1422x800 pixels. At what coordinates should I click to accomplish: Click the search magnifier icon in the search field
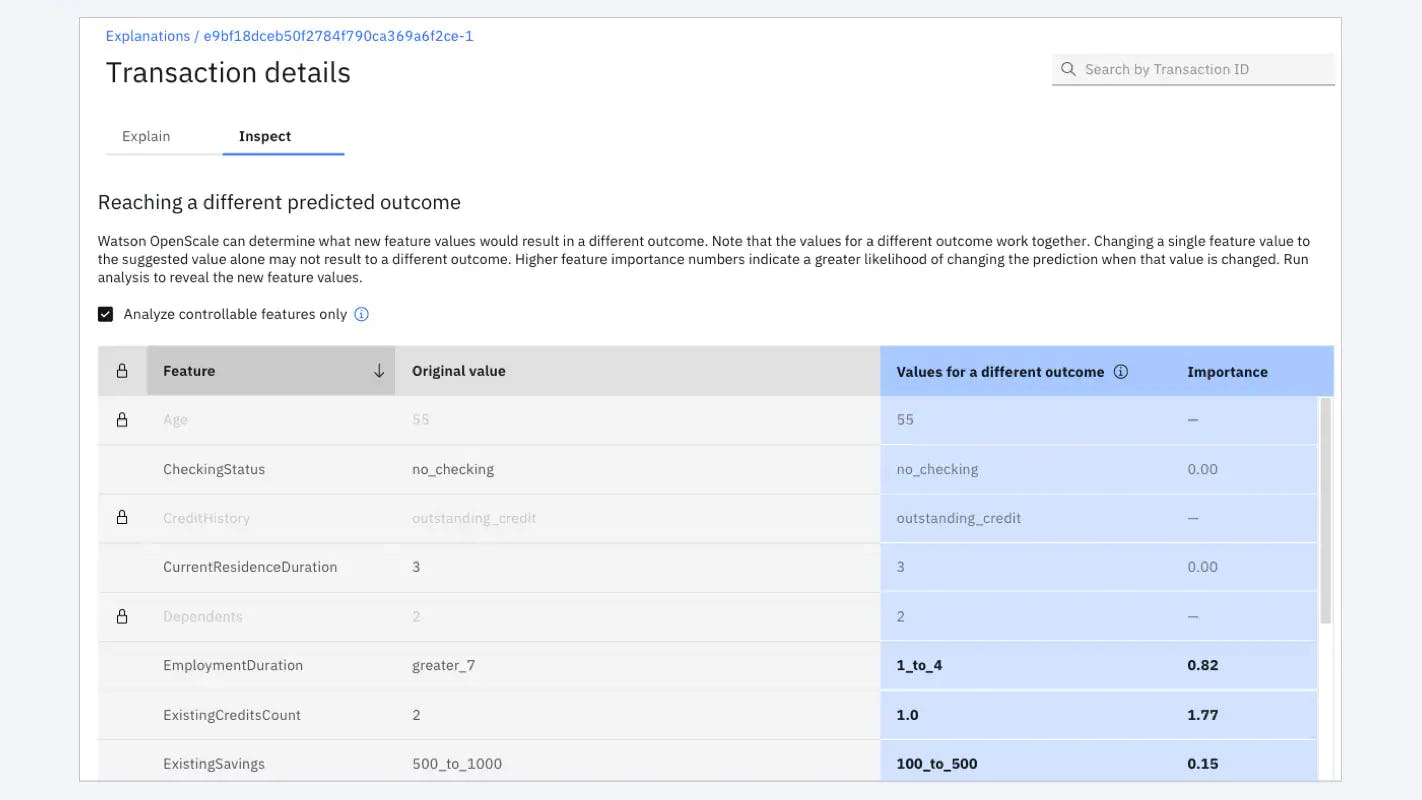(1068, 69)
